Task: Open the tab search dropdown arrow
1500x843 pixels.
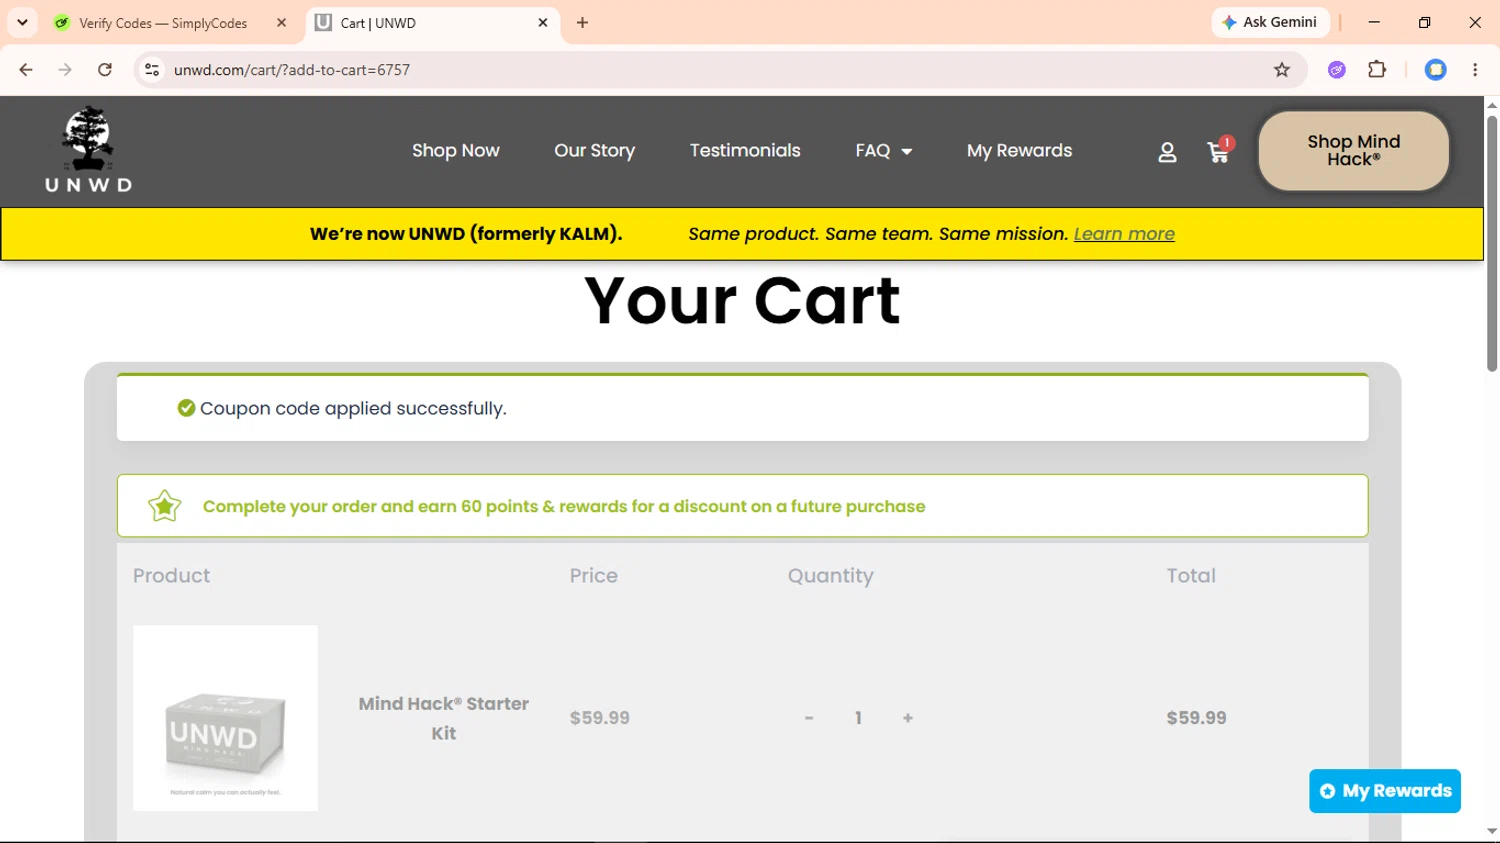Action: pyautogui.click(x=22, y=22)
